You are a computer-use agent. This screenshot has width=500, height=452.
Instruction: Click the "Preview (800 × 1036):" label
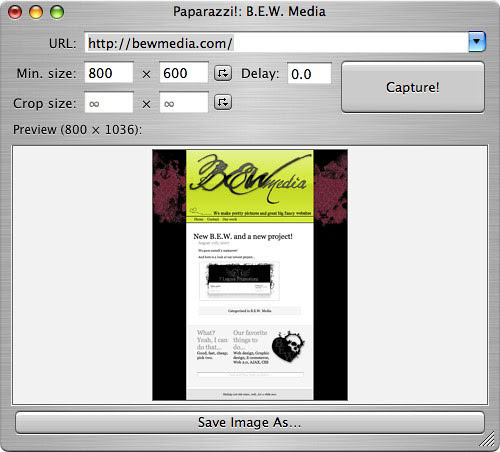[x=77, y=130]
